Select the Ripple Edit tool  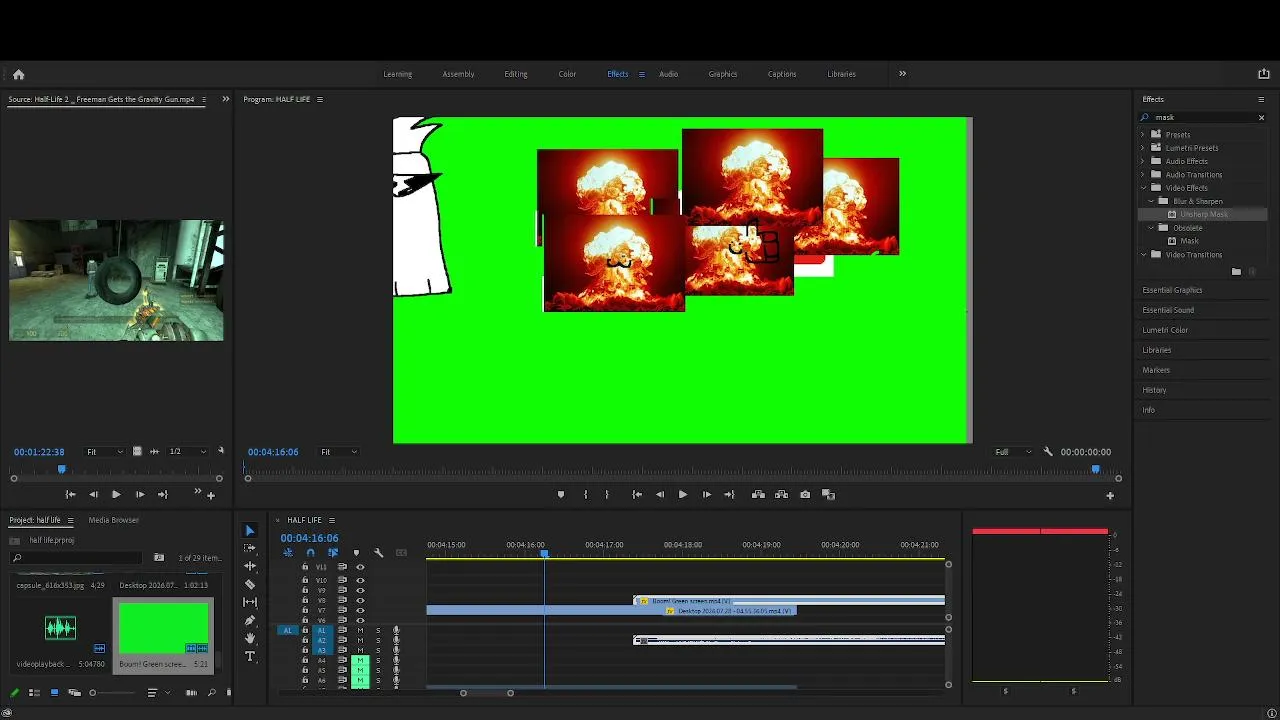pos(250,566)
